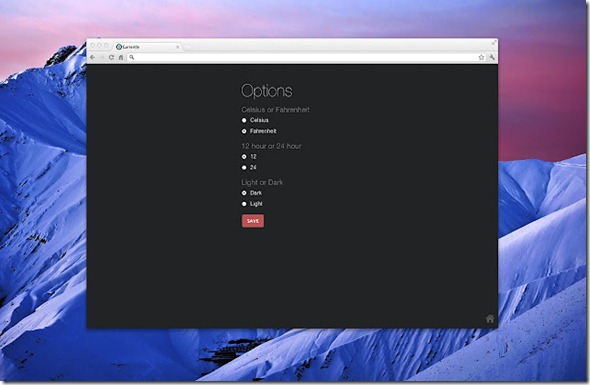Viewport: 590px width, 385px height.
Task: Pick the 12 hour clock option
Action: 244,157
